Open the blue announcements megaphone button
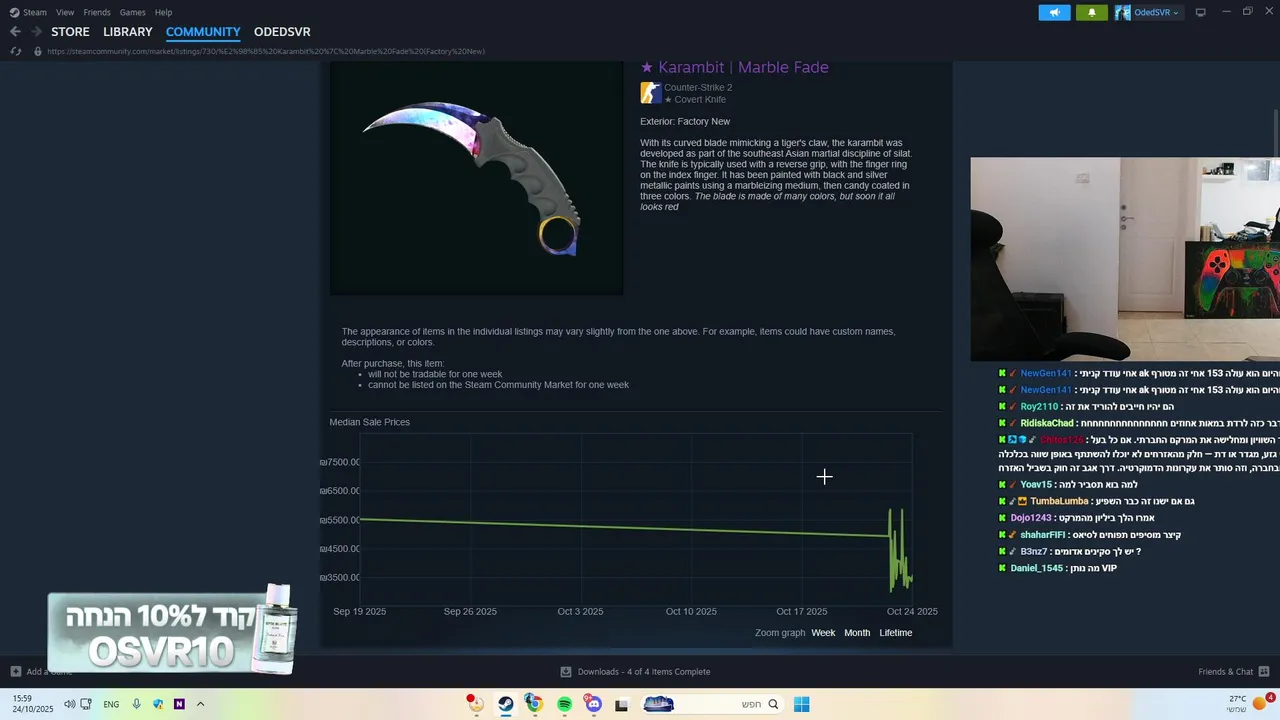The height and width of the screenshot is (720, 1280). [1054, 12]
